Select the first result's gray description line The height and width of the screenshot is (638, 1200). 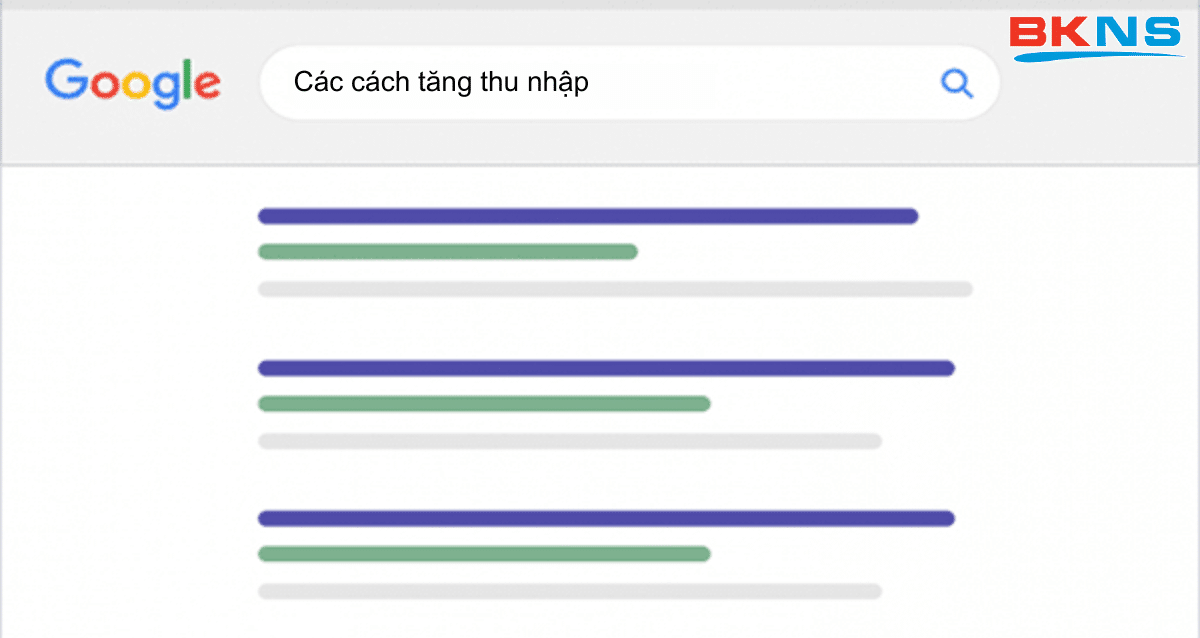(x=615, y=289)
